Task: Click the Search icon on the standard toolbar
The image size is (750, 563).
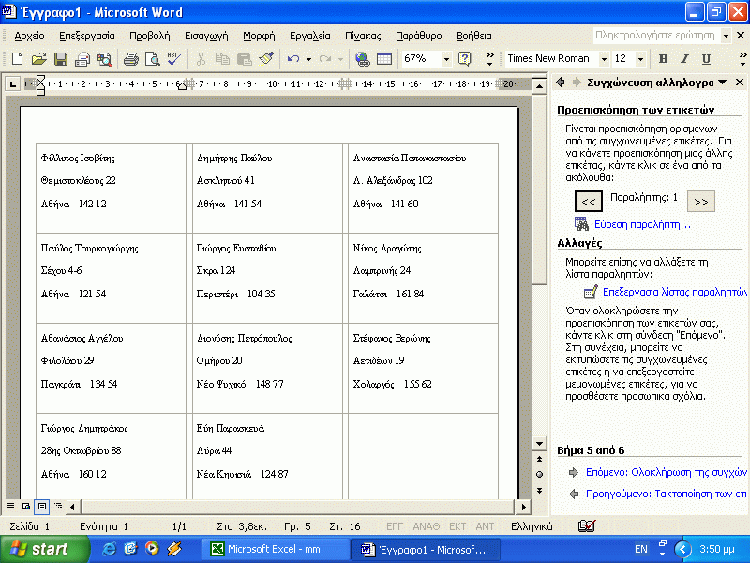Action: [104, 59]
